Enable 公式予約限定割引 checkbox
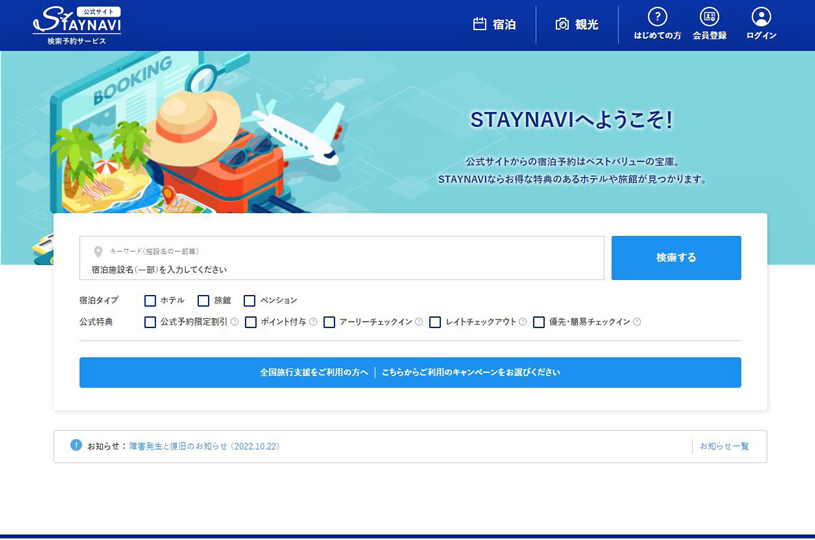 (x=150, y=322)
